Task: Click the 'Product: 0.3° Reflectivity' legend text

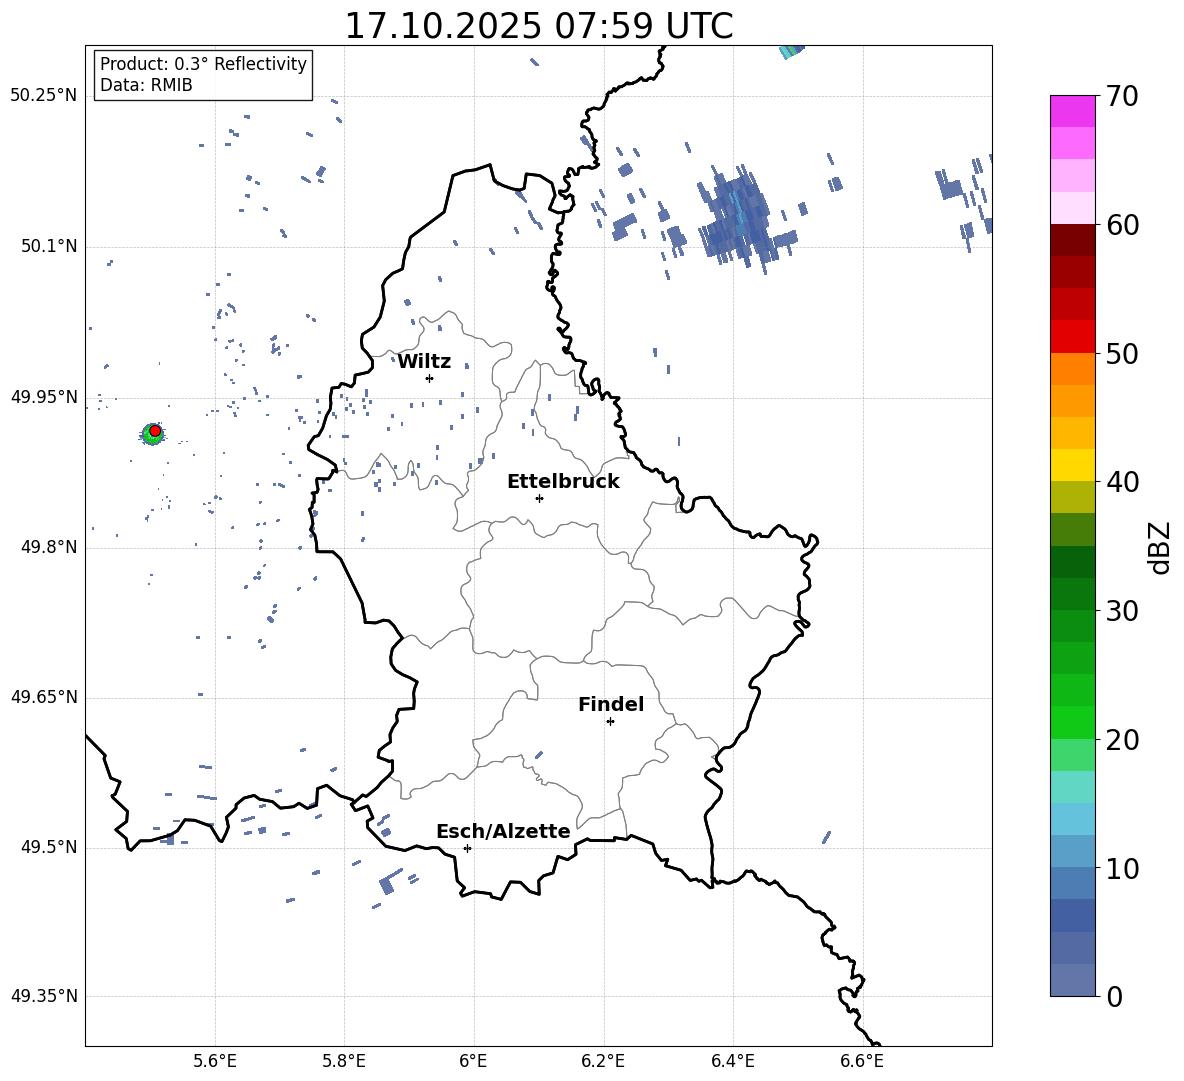Action: [x=203, y=63]
